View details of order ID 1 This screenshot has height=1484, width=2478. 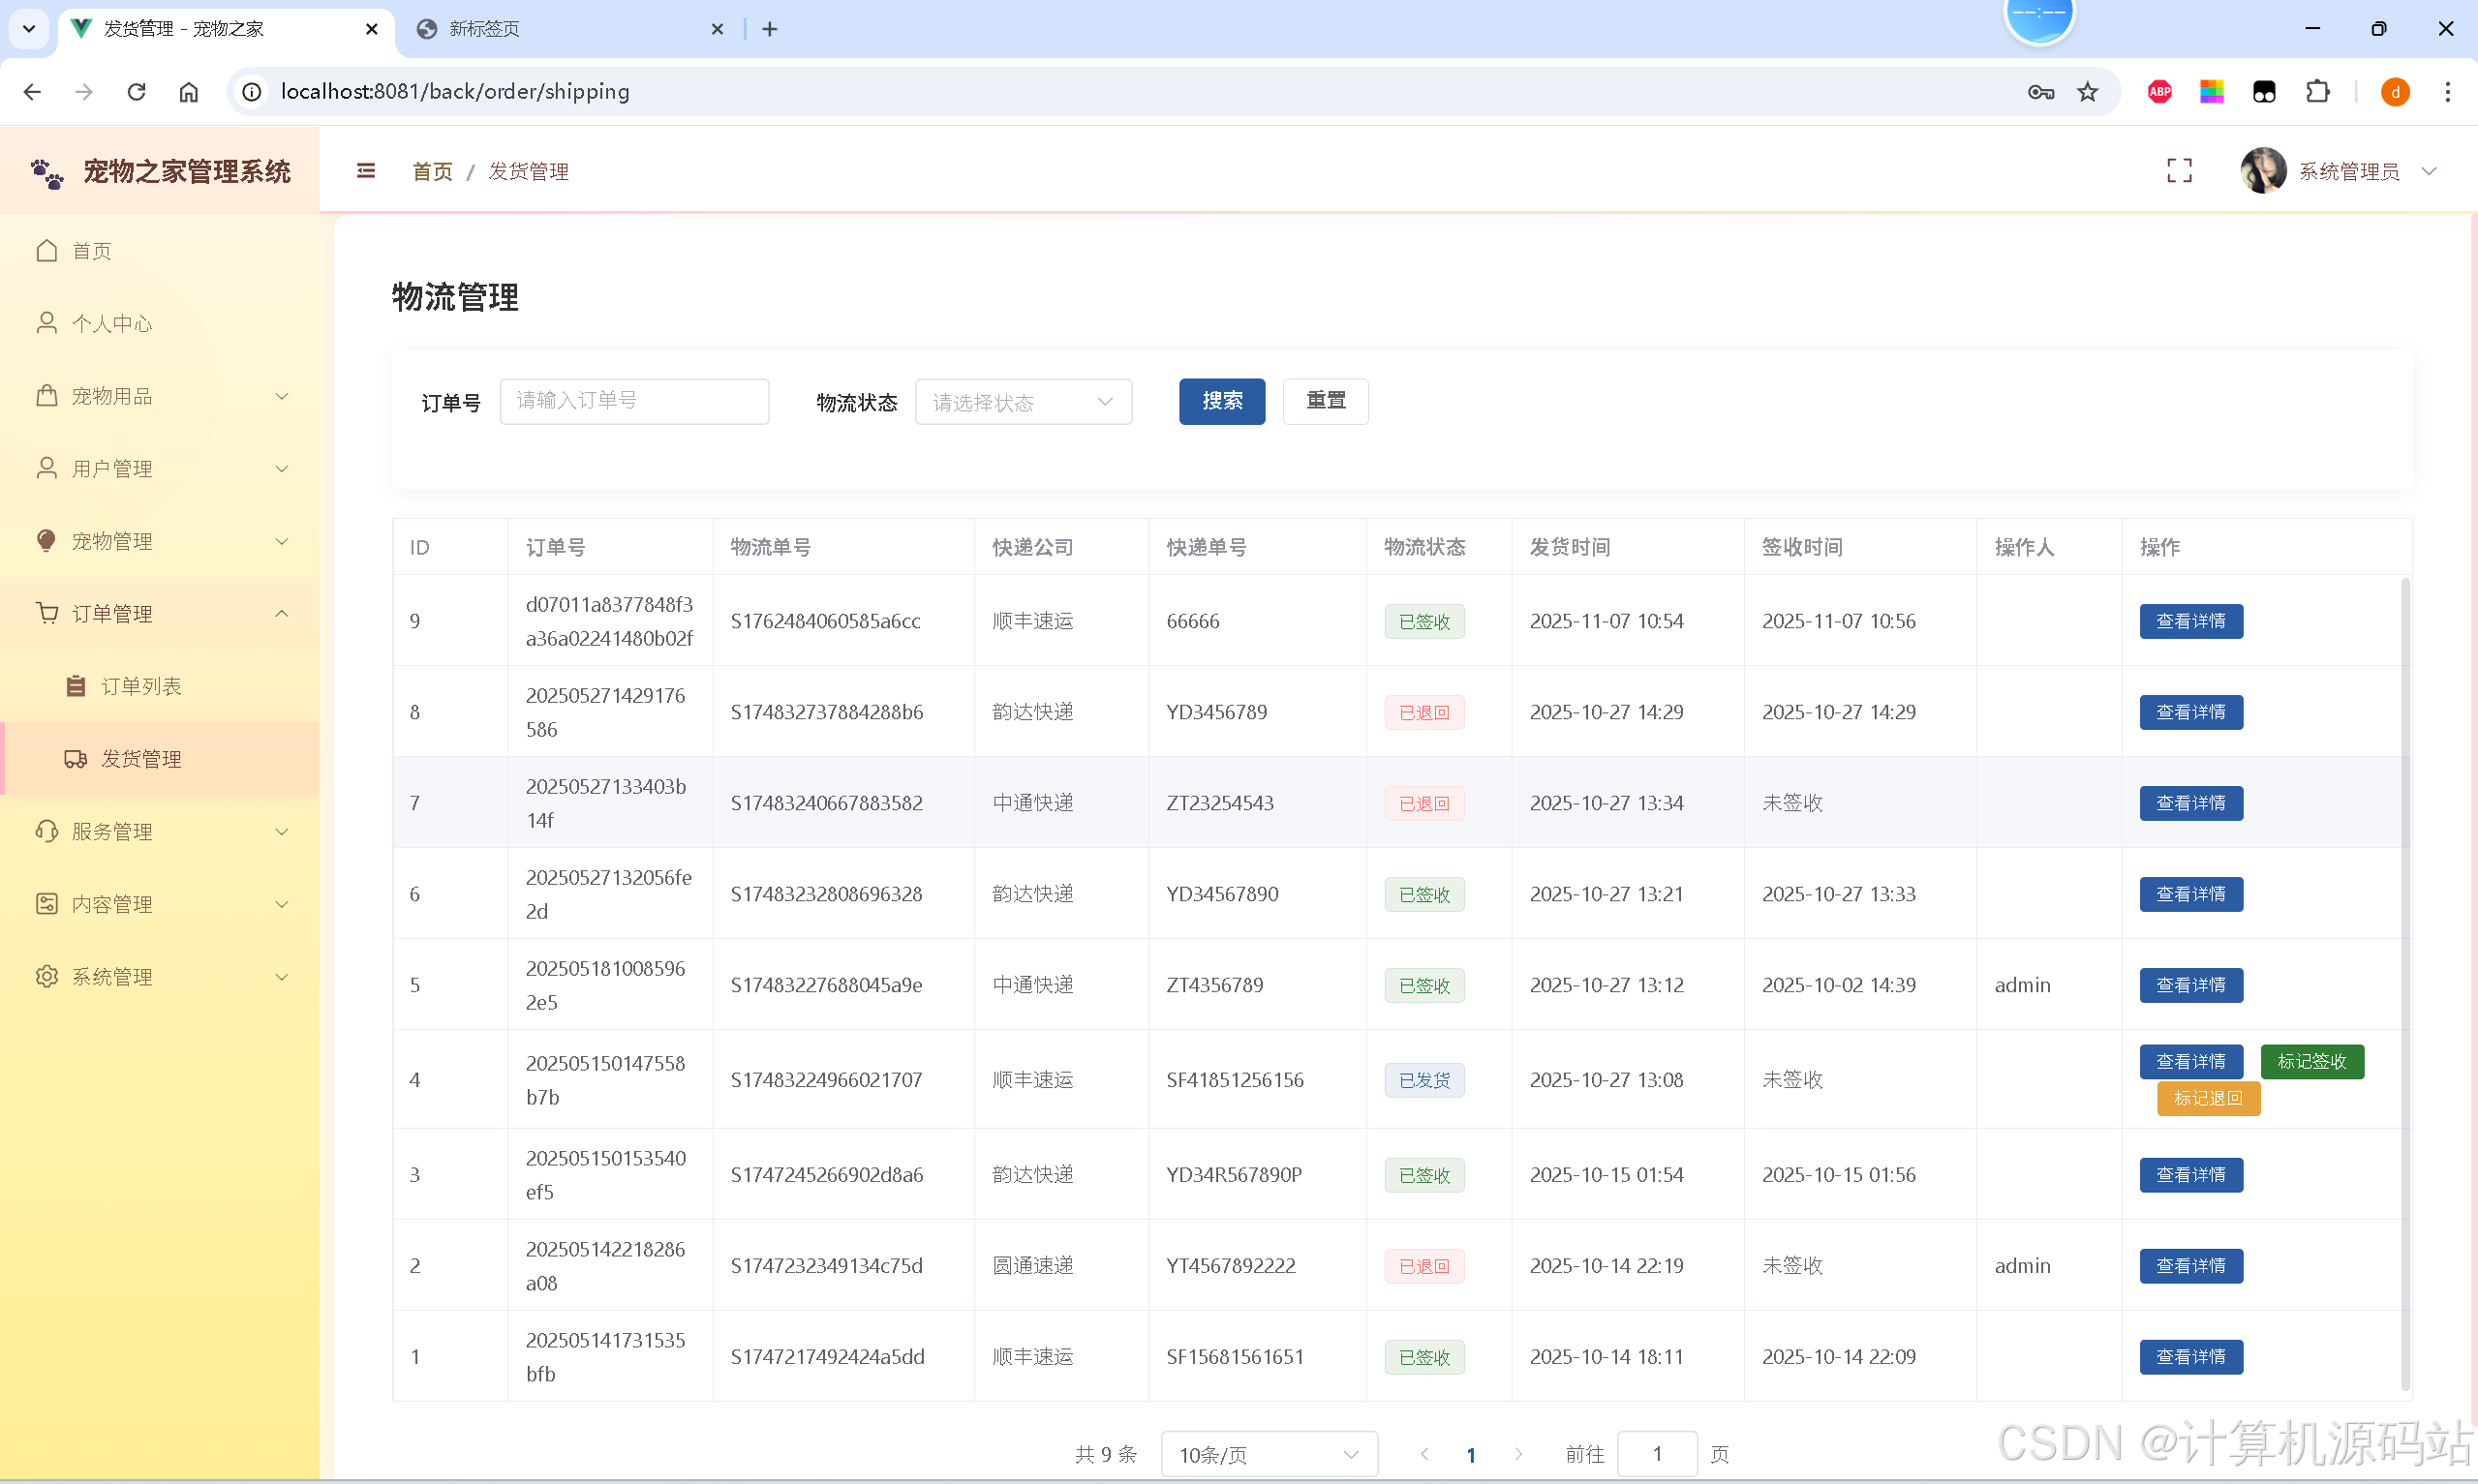[x=2191, y=1357]
